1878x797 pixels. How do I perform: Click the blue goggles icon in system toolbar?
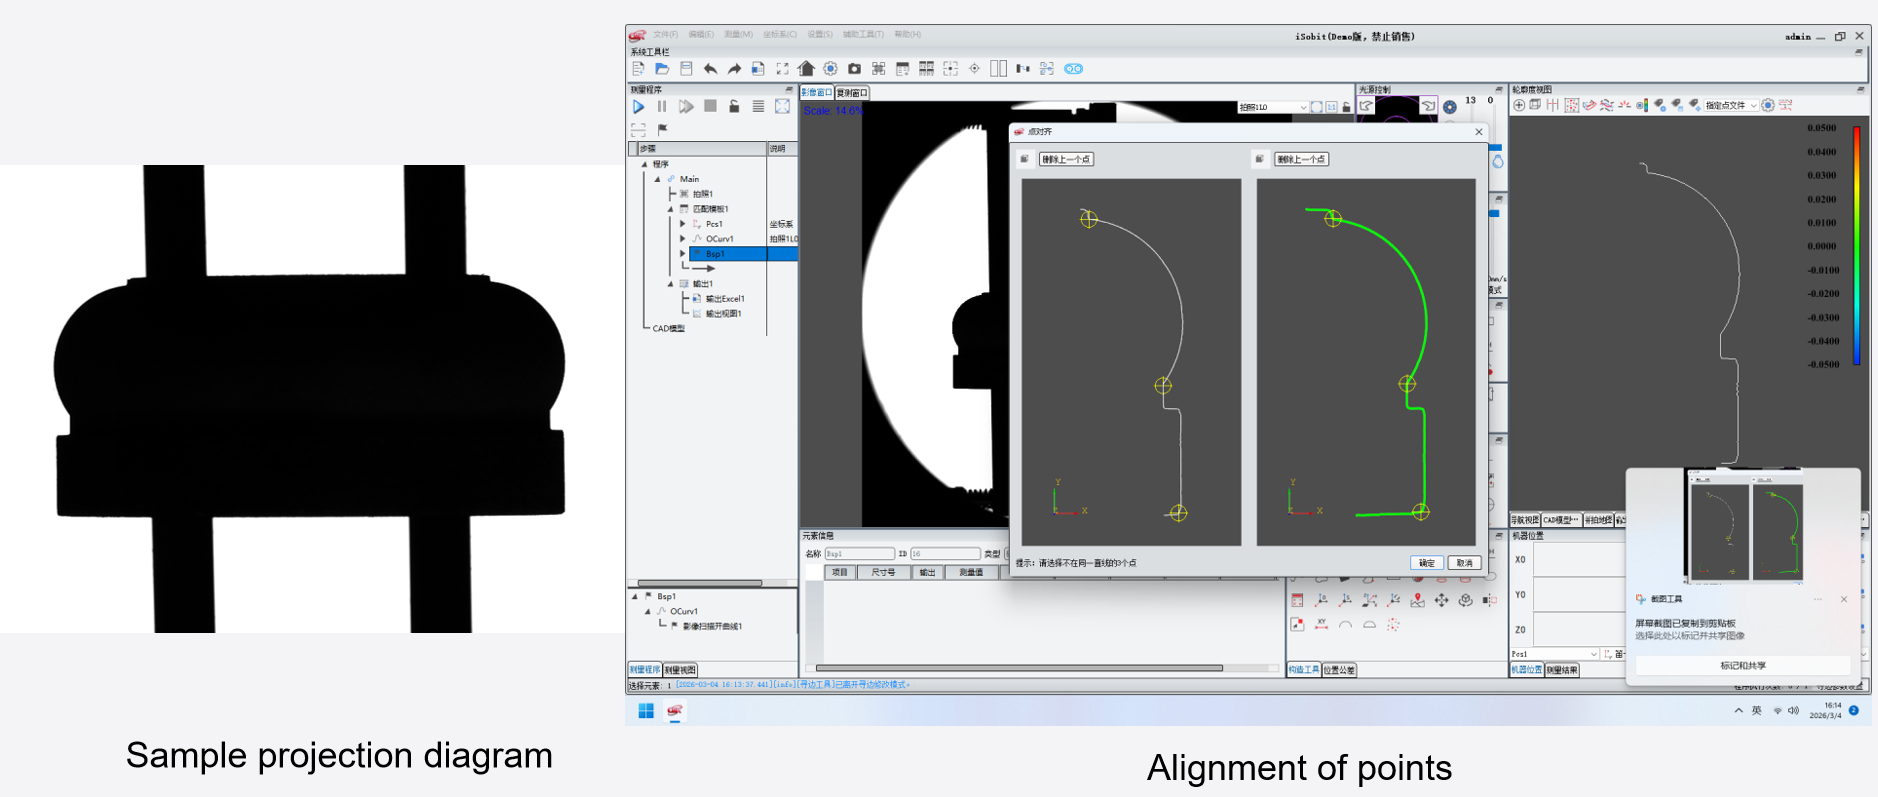[x=1073, y=69]
